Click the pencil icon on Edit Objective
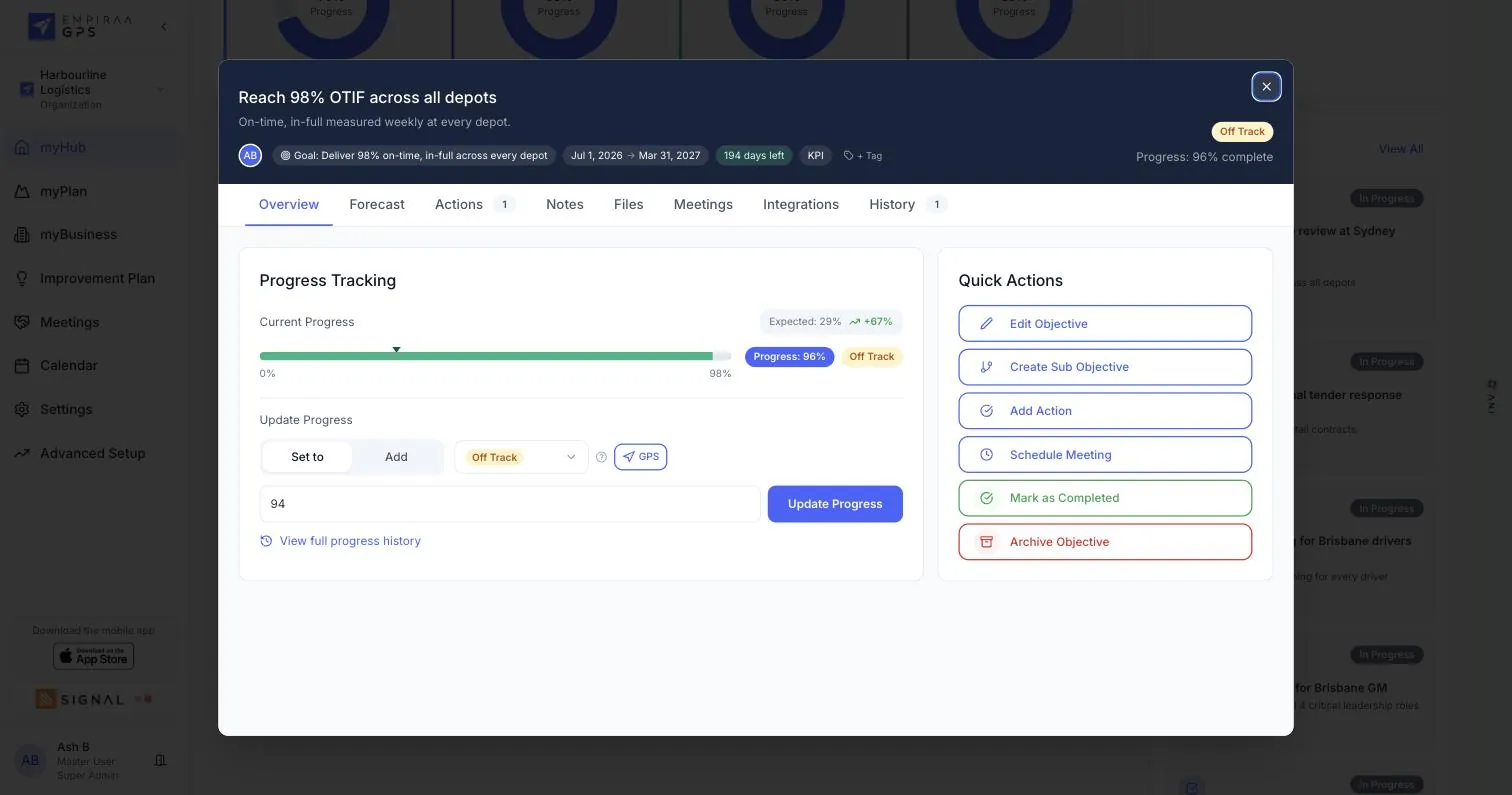Screen dimensions: 1512x795 [986, 324]
